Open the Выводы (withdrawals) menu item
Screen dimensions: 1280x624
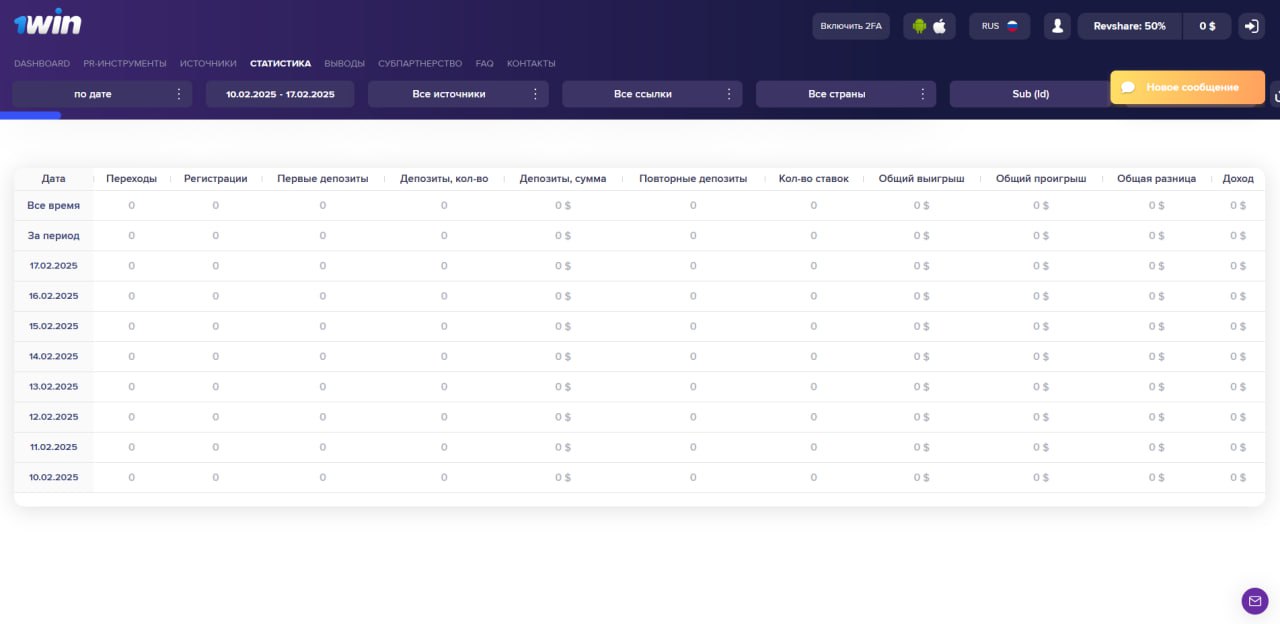pos(344,63)
